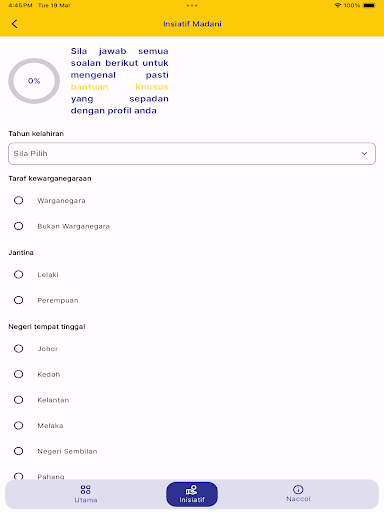Image resolution: width=384 pixels, height=512 pixels.
Task: Choose Lelaki as jantina
Action: coord(19,274)
